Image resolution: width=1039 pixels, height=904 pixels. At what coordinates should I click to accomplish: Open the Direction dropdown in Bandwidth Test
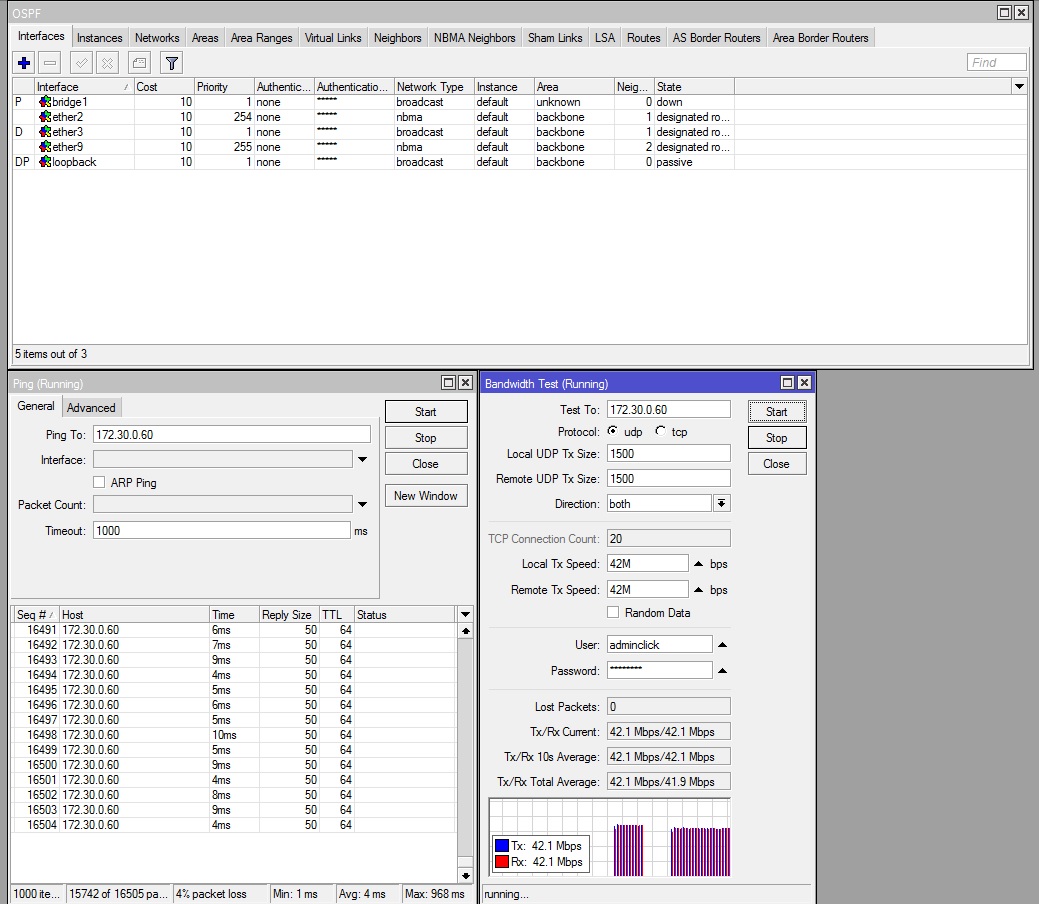(x=721, y=504)
